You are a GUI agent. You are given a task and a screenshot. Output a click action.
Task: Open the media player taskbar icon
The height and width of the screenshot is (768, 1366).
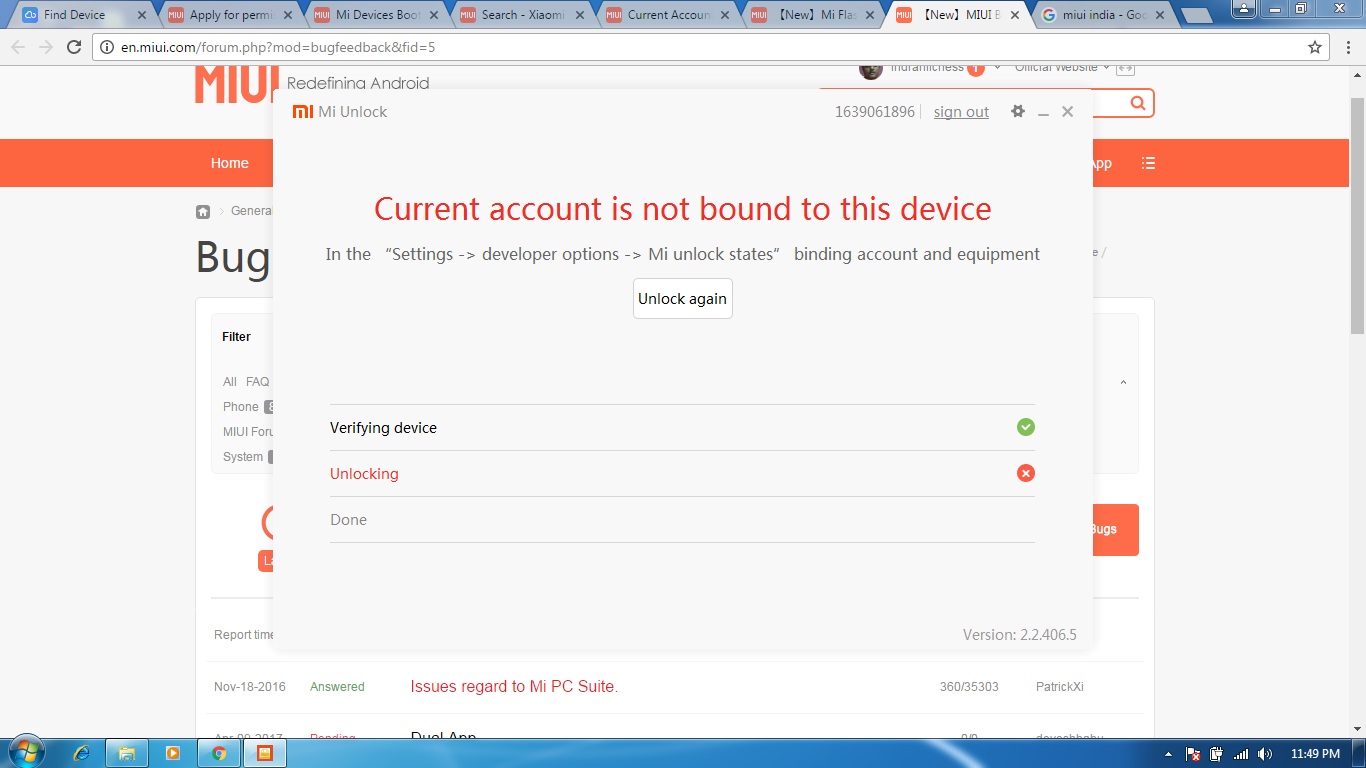[173, 753]
